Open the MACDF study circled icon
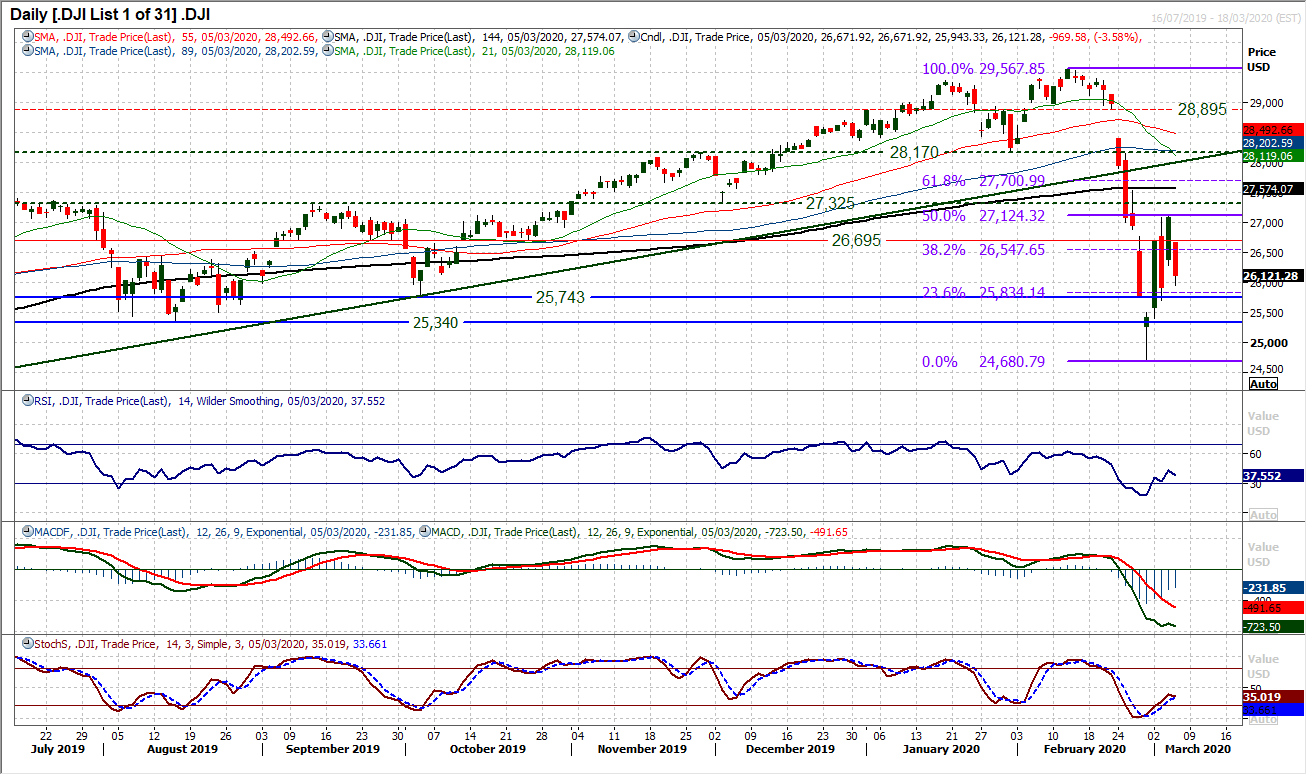The width and height of the screenshot is (1307, 775). 26,532
